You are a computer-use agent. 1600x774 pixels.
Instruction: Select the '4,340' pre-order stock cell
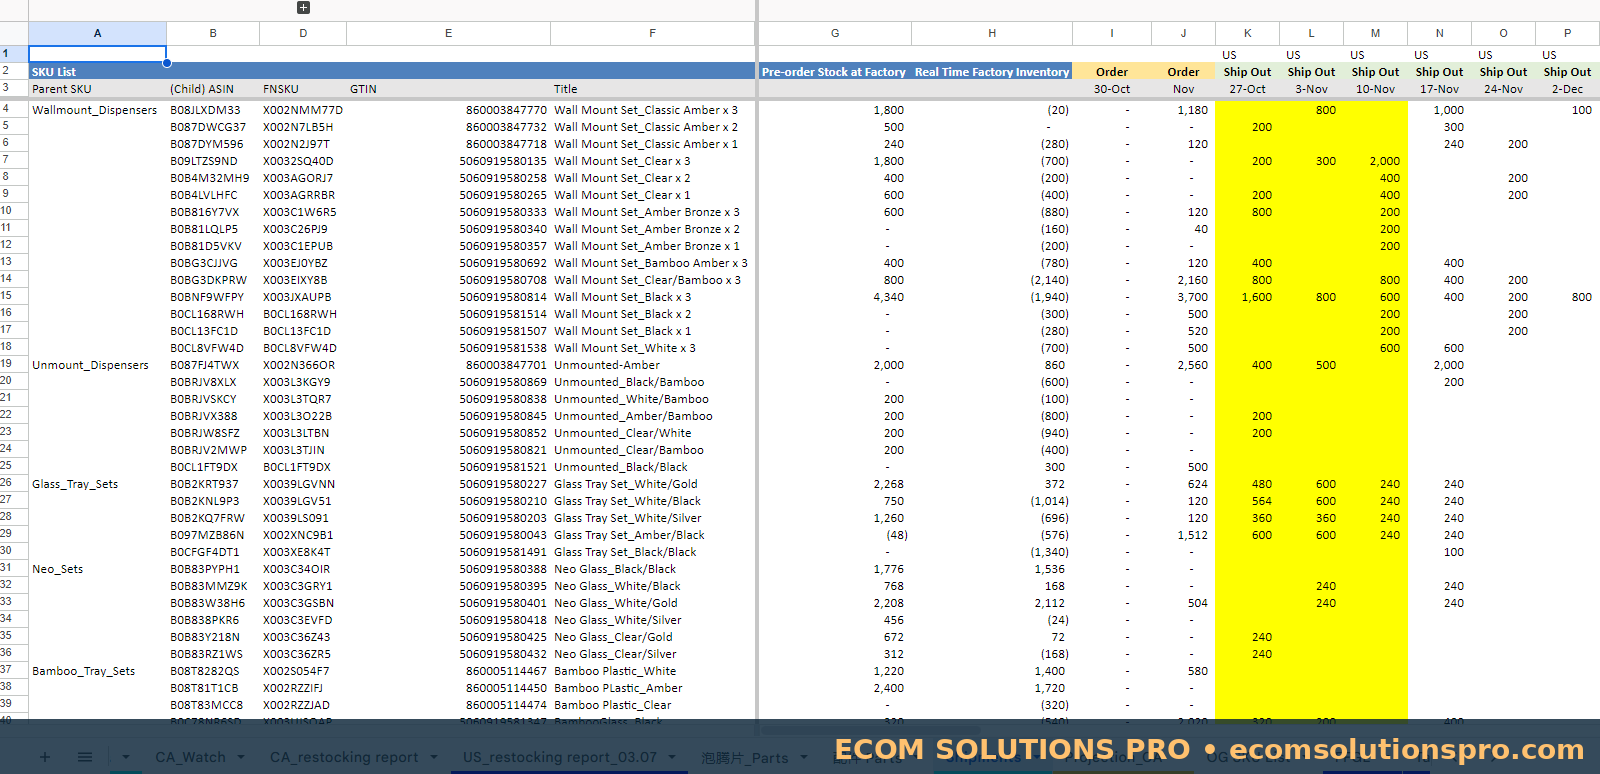835,297
